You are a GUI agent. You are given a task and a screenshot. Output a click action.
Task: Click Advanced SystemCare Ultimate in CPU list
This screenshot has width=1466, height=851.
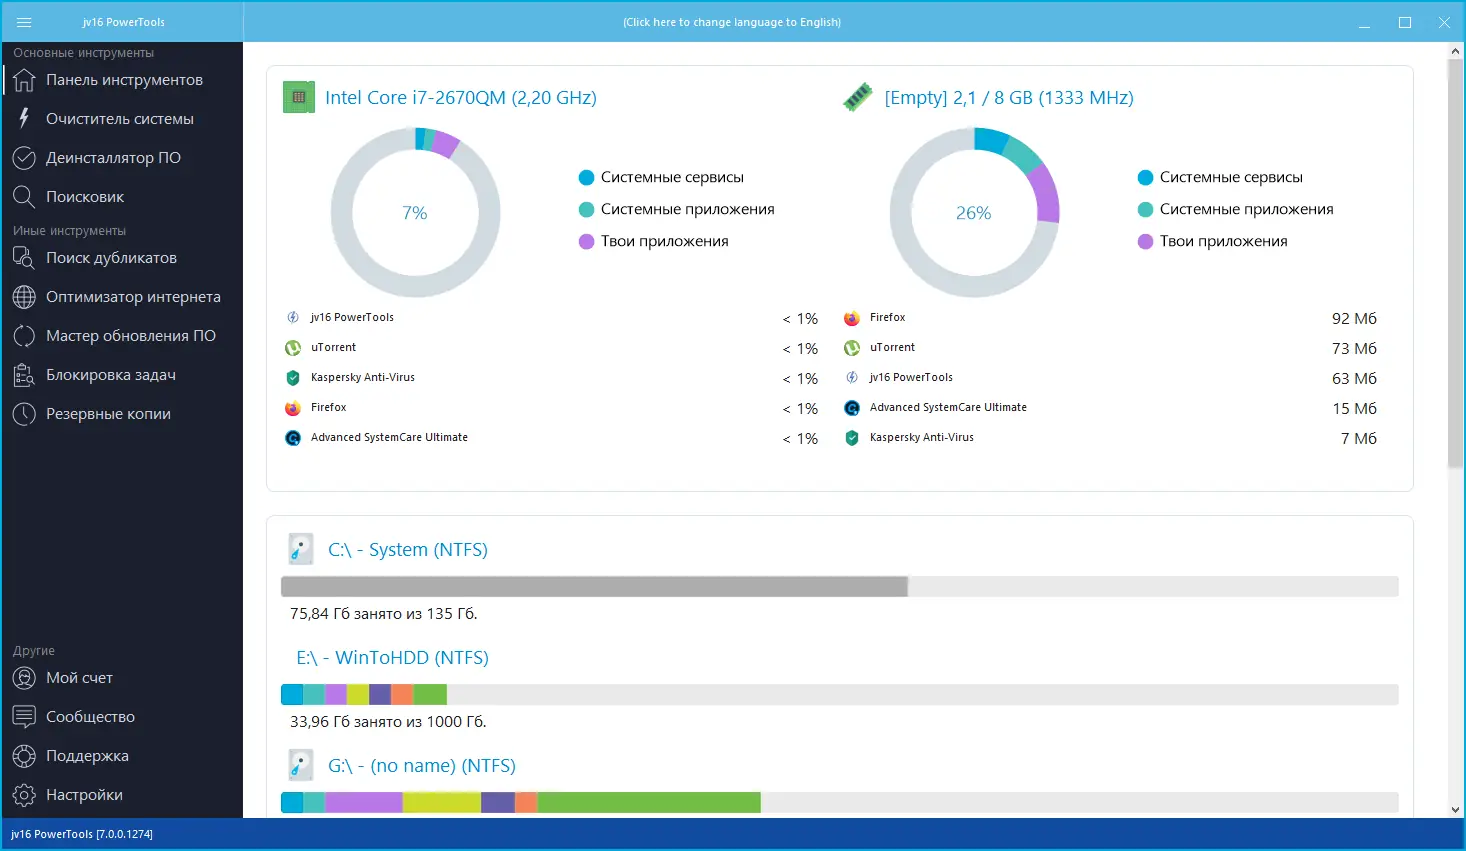point(389,438)
